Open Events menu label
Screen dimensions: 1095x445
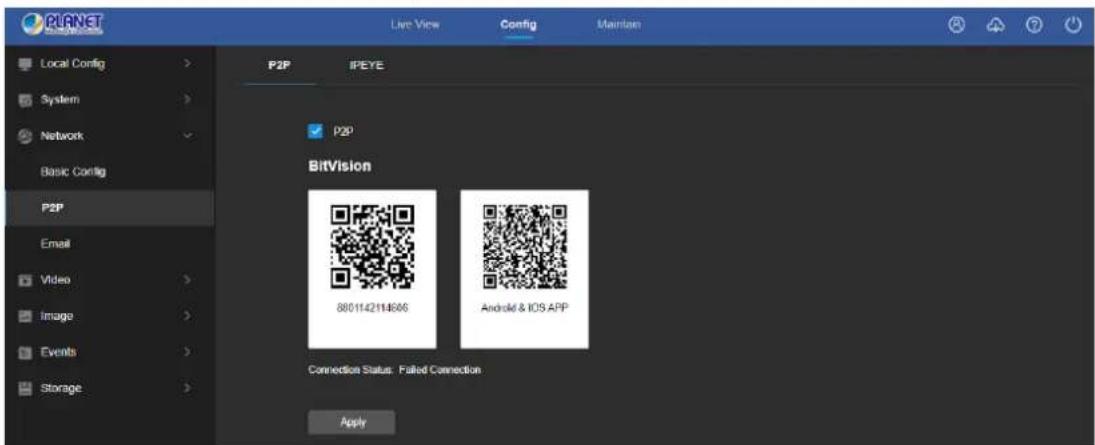pyautogui.click(x=58, y=352)
